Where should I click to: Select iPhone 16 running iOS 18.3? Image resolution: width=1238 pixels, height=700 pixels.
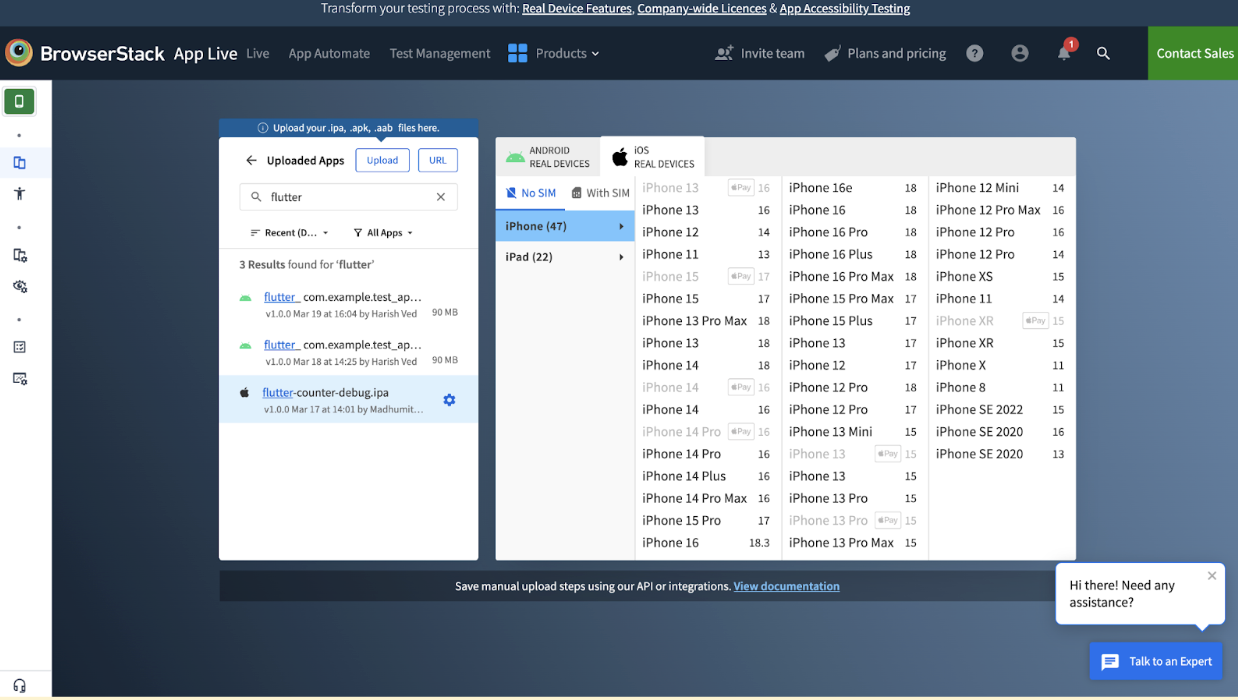707,543
